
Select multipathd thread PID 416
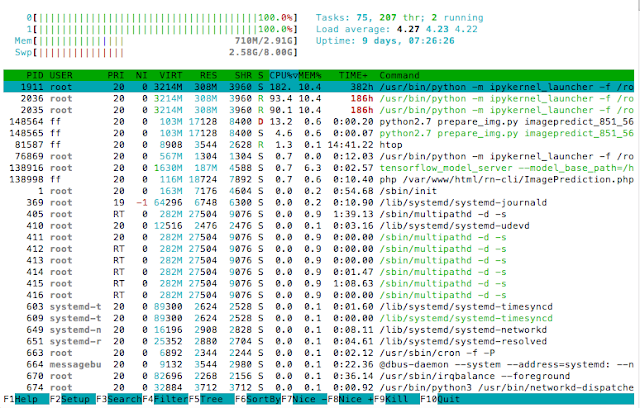point(318,295)
